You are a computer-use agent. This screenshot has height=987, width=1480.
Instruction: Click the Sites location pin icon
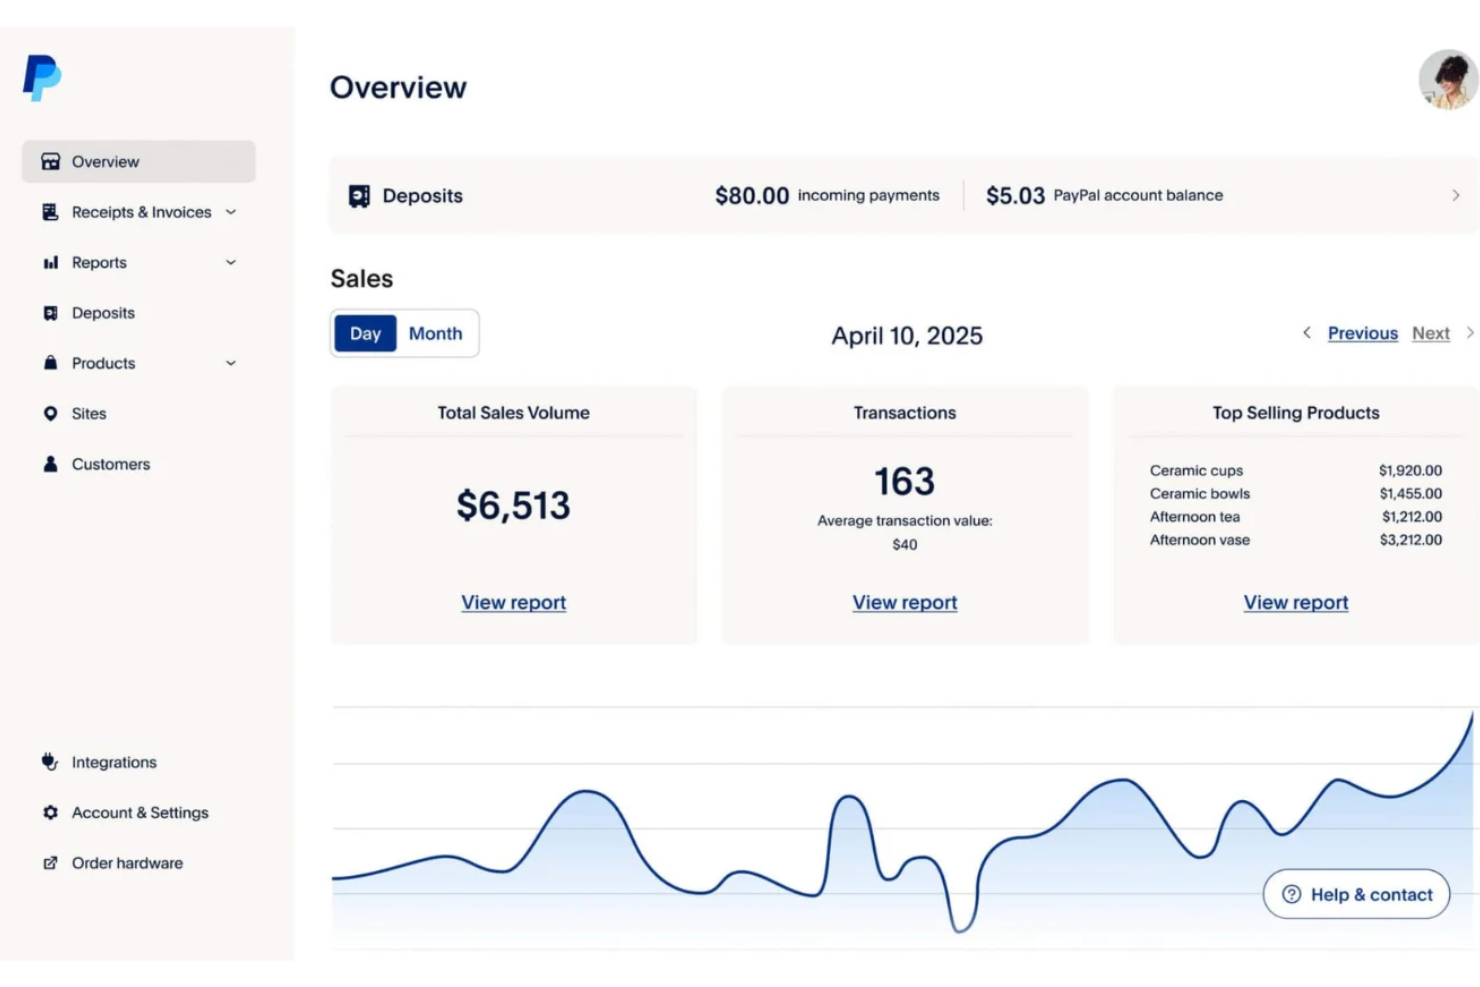click(49, 413)
